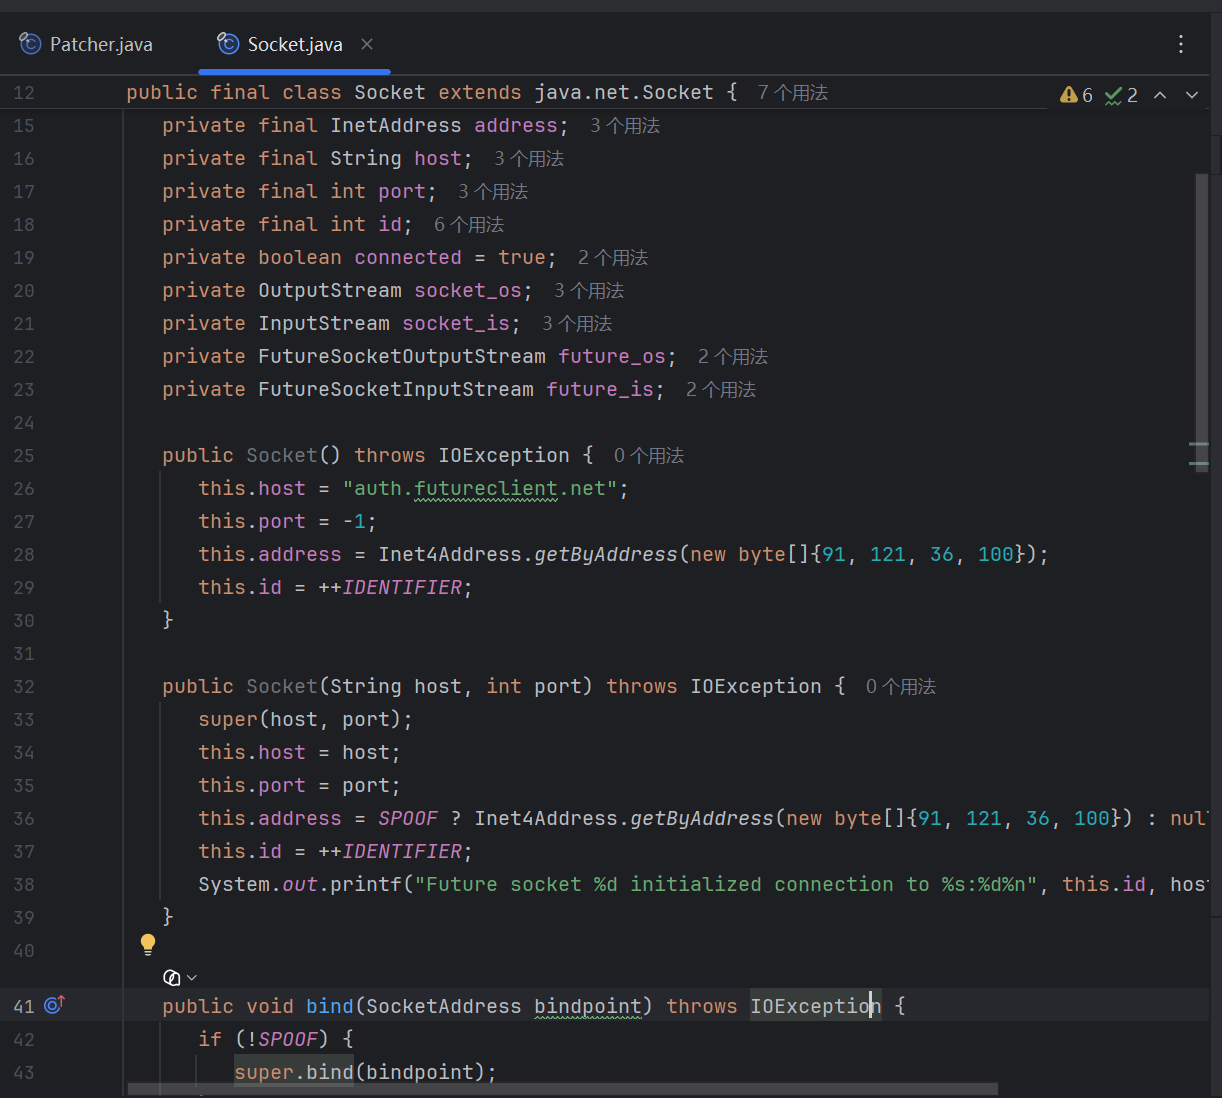Screen dimensions: 1222x1098
Task: Click the typo check indicator showing 2
Action: [1121, 95]
